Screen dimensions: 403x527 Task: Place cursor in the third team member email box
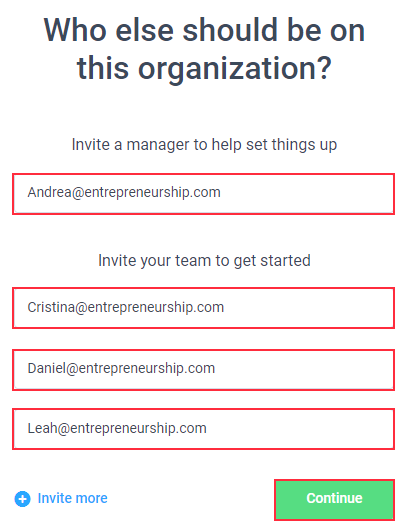(203, 429)
